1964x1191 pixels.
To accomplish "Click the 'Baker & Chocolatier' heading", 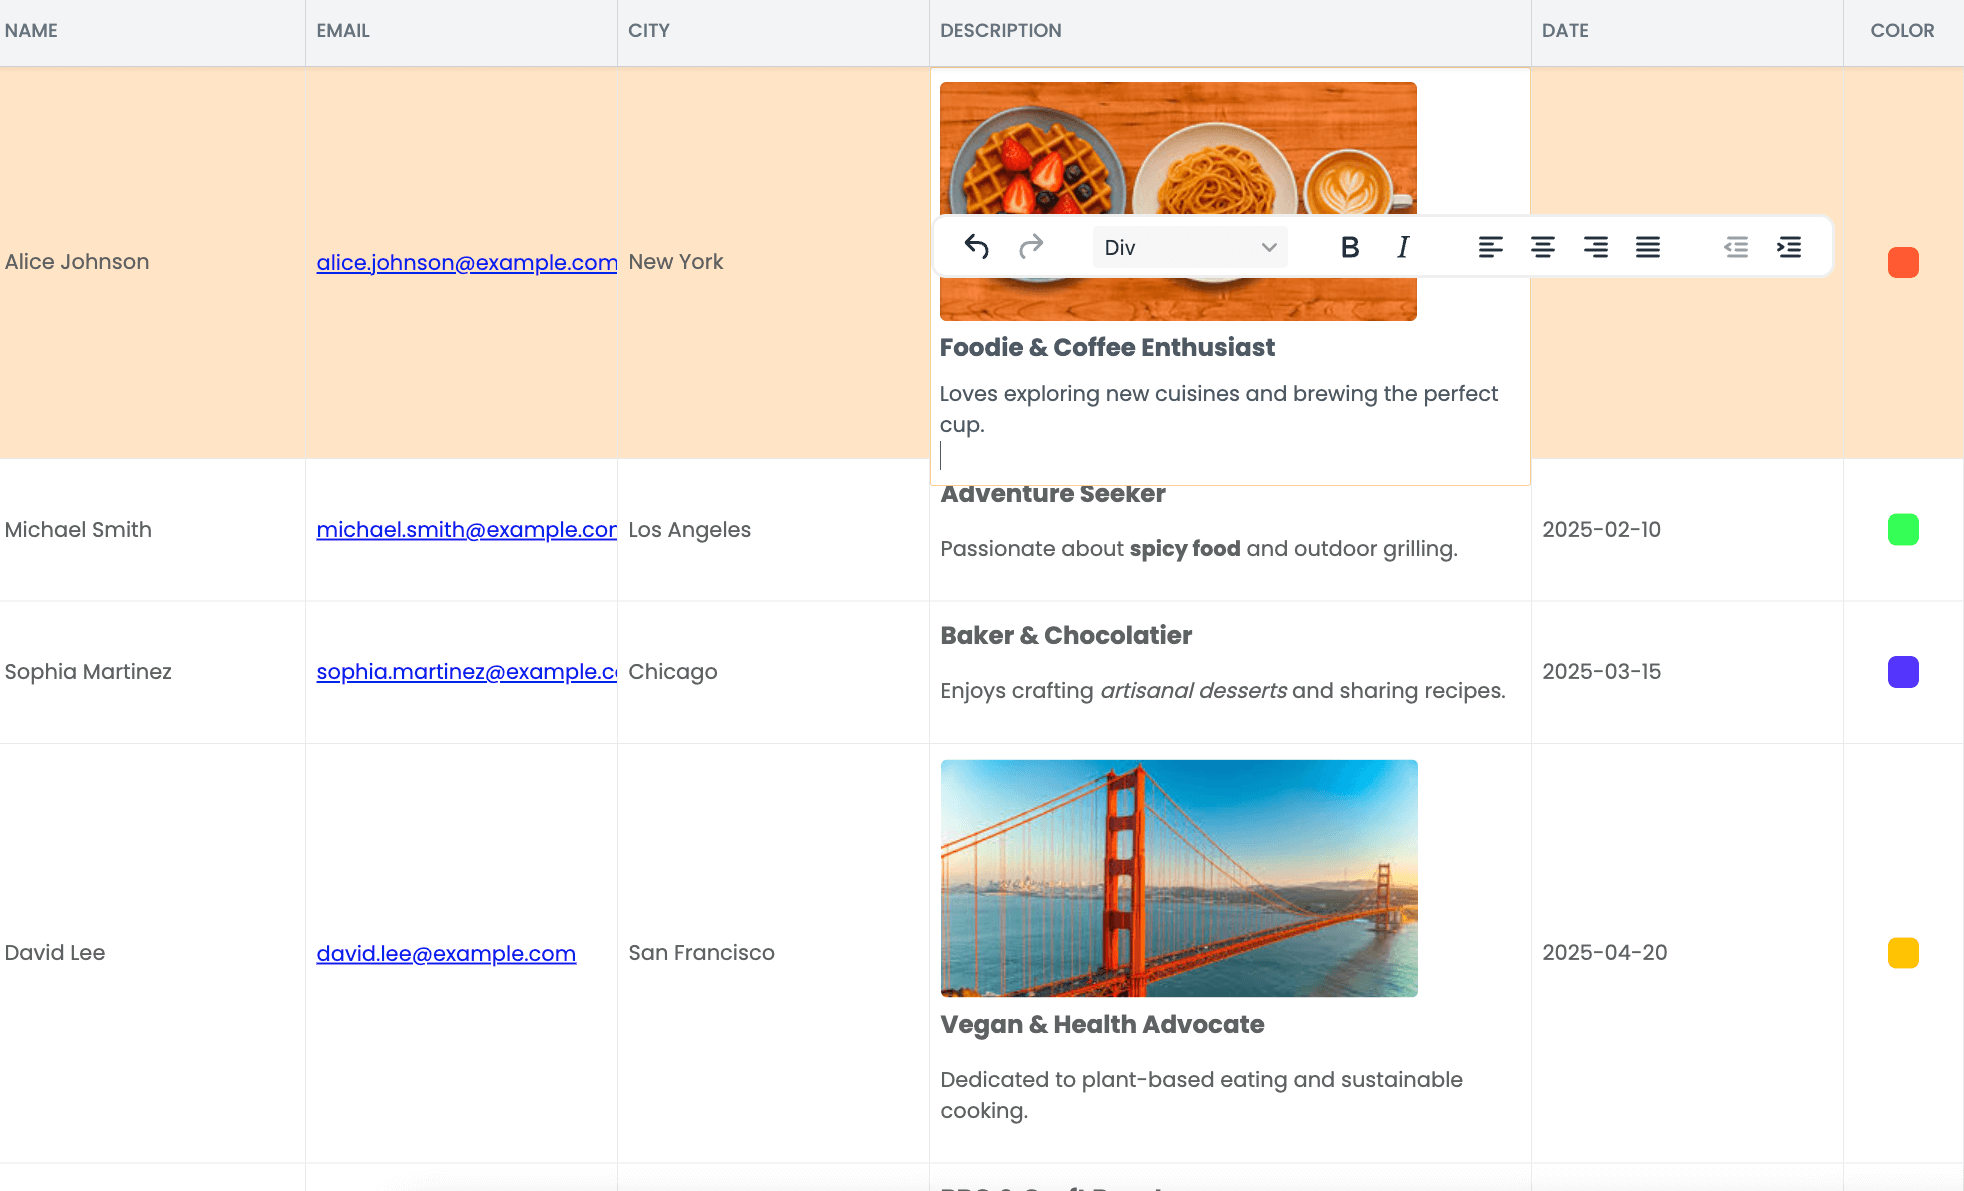I will pyautogui.click(x=1066, y=635).
